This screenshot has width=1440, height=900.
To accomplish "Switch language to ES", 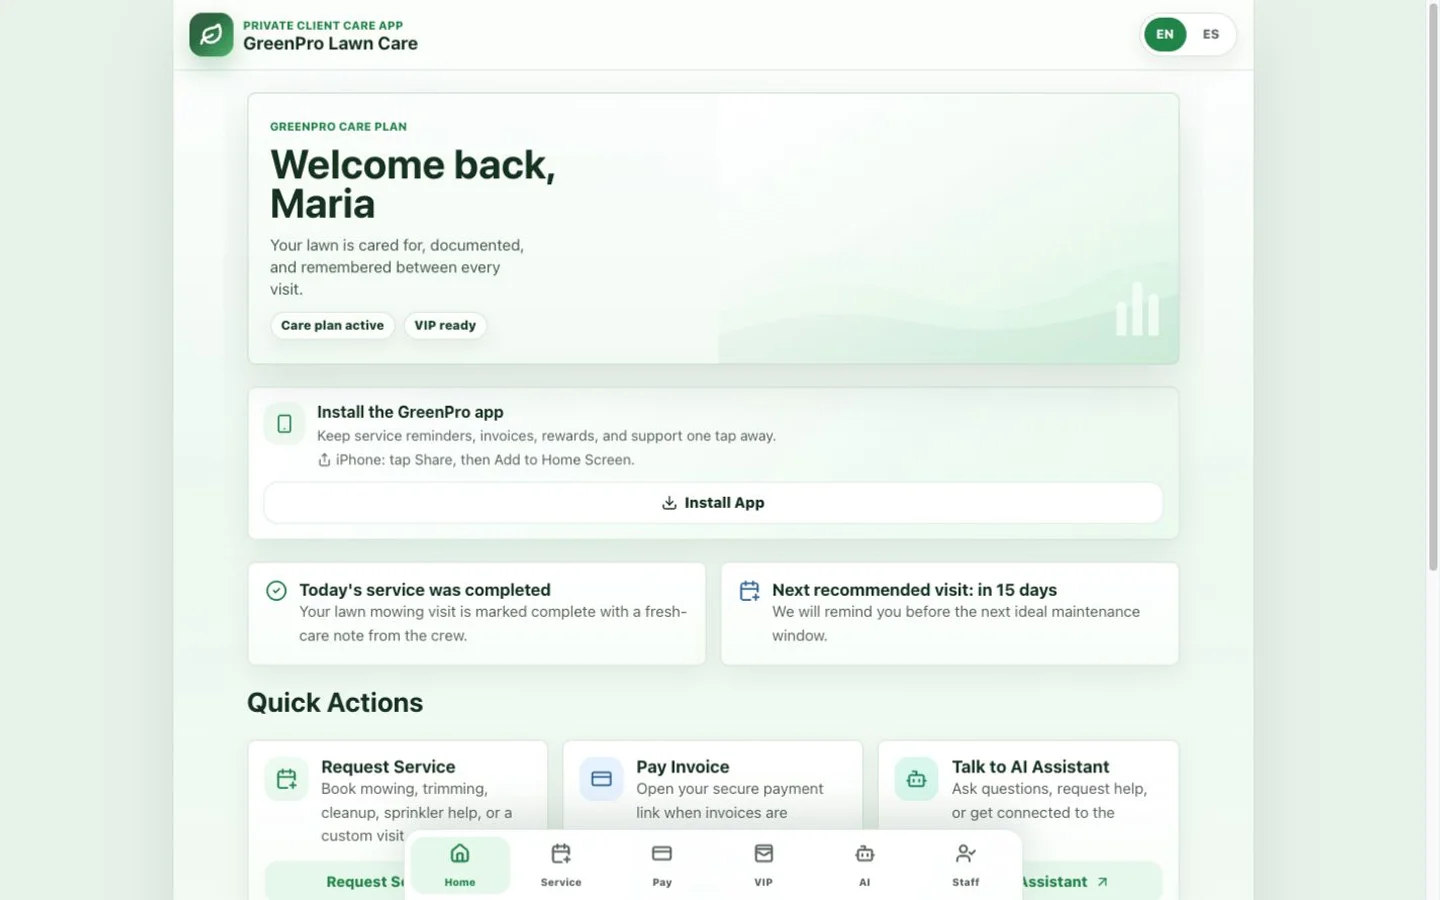I will coord(1211,34).
